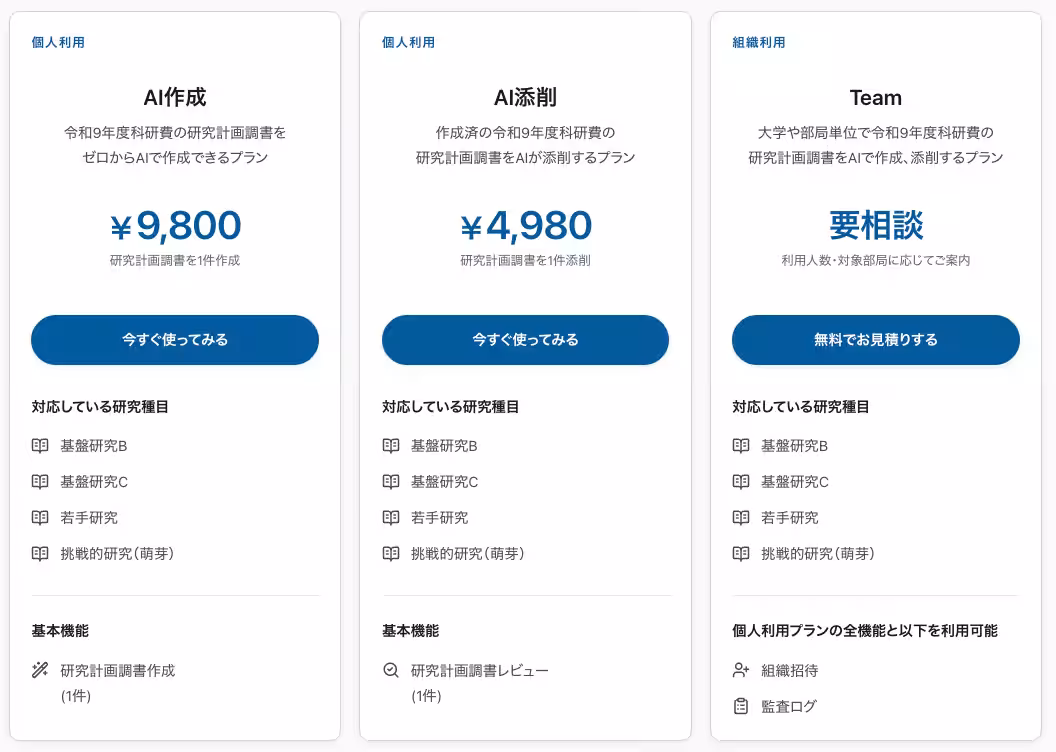The image size is (1056, 752).
Task: Click book icon next to 挑戦的研究(萌芽) in AI添削
Action: [391, 553]
